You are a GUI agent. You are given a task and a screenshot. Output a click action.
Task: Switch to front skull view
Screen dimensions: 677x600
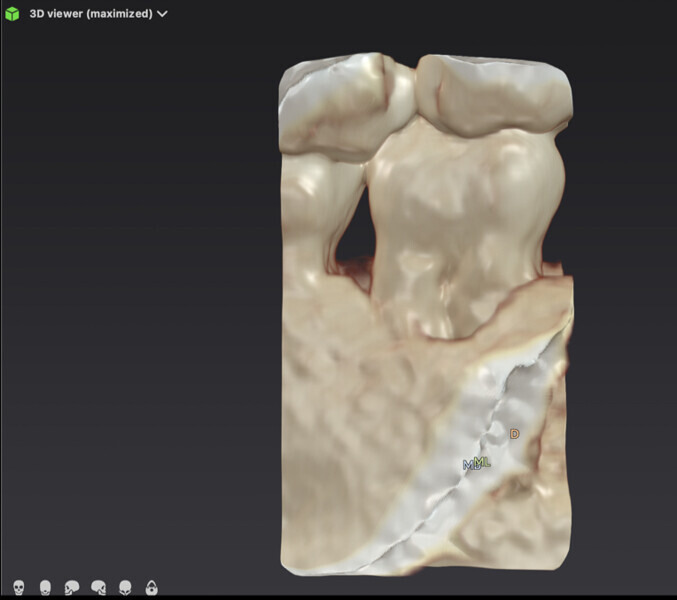pos(19,587)
